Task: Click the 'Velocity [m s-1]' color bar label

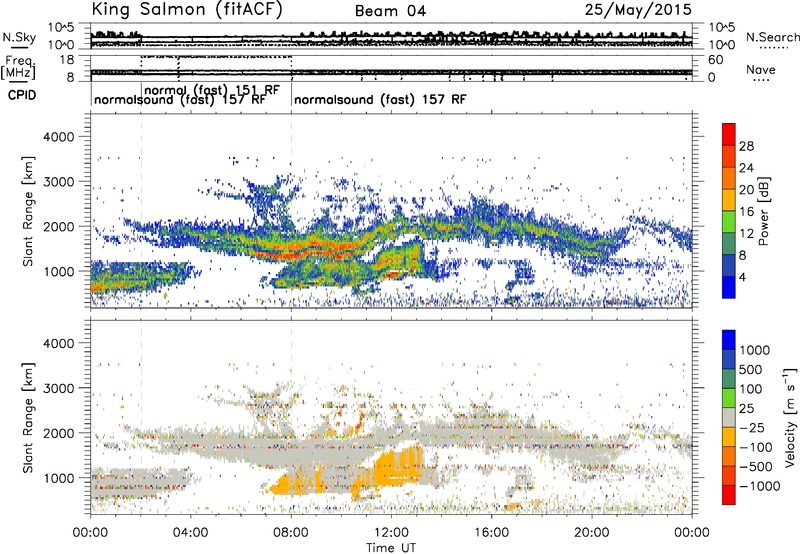Action: (x=790, y=417)
